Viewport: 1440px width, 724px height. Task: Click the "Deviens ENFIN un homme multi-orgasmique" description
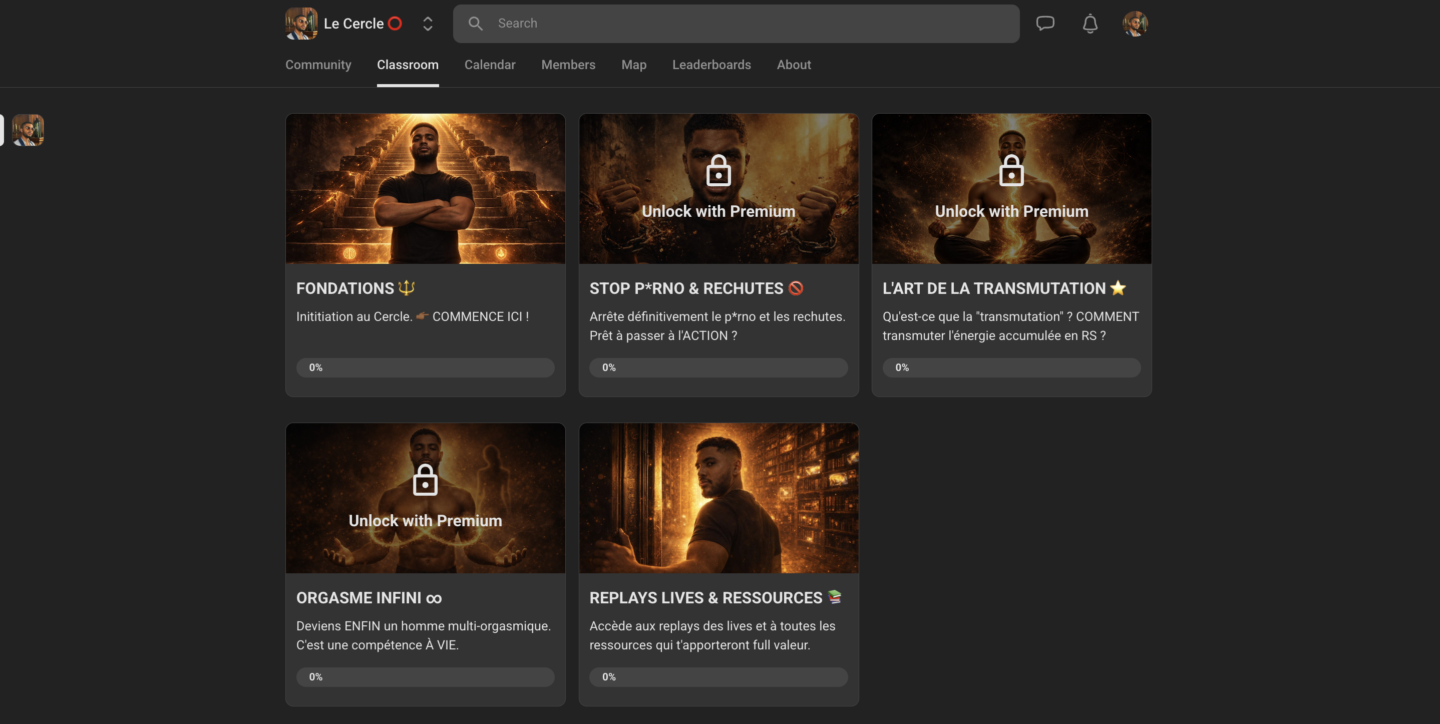423,636
